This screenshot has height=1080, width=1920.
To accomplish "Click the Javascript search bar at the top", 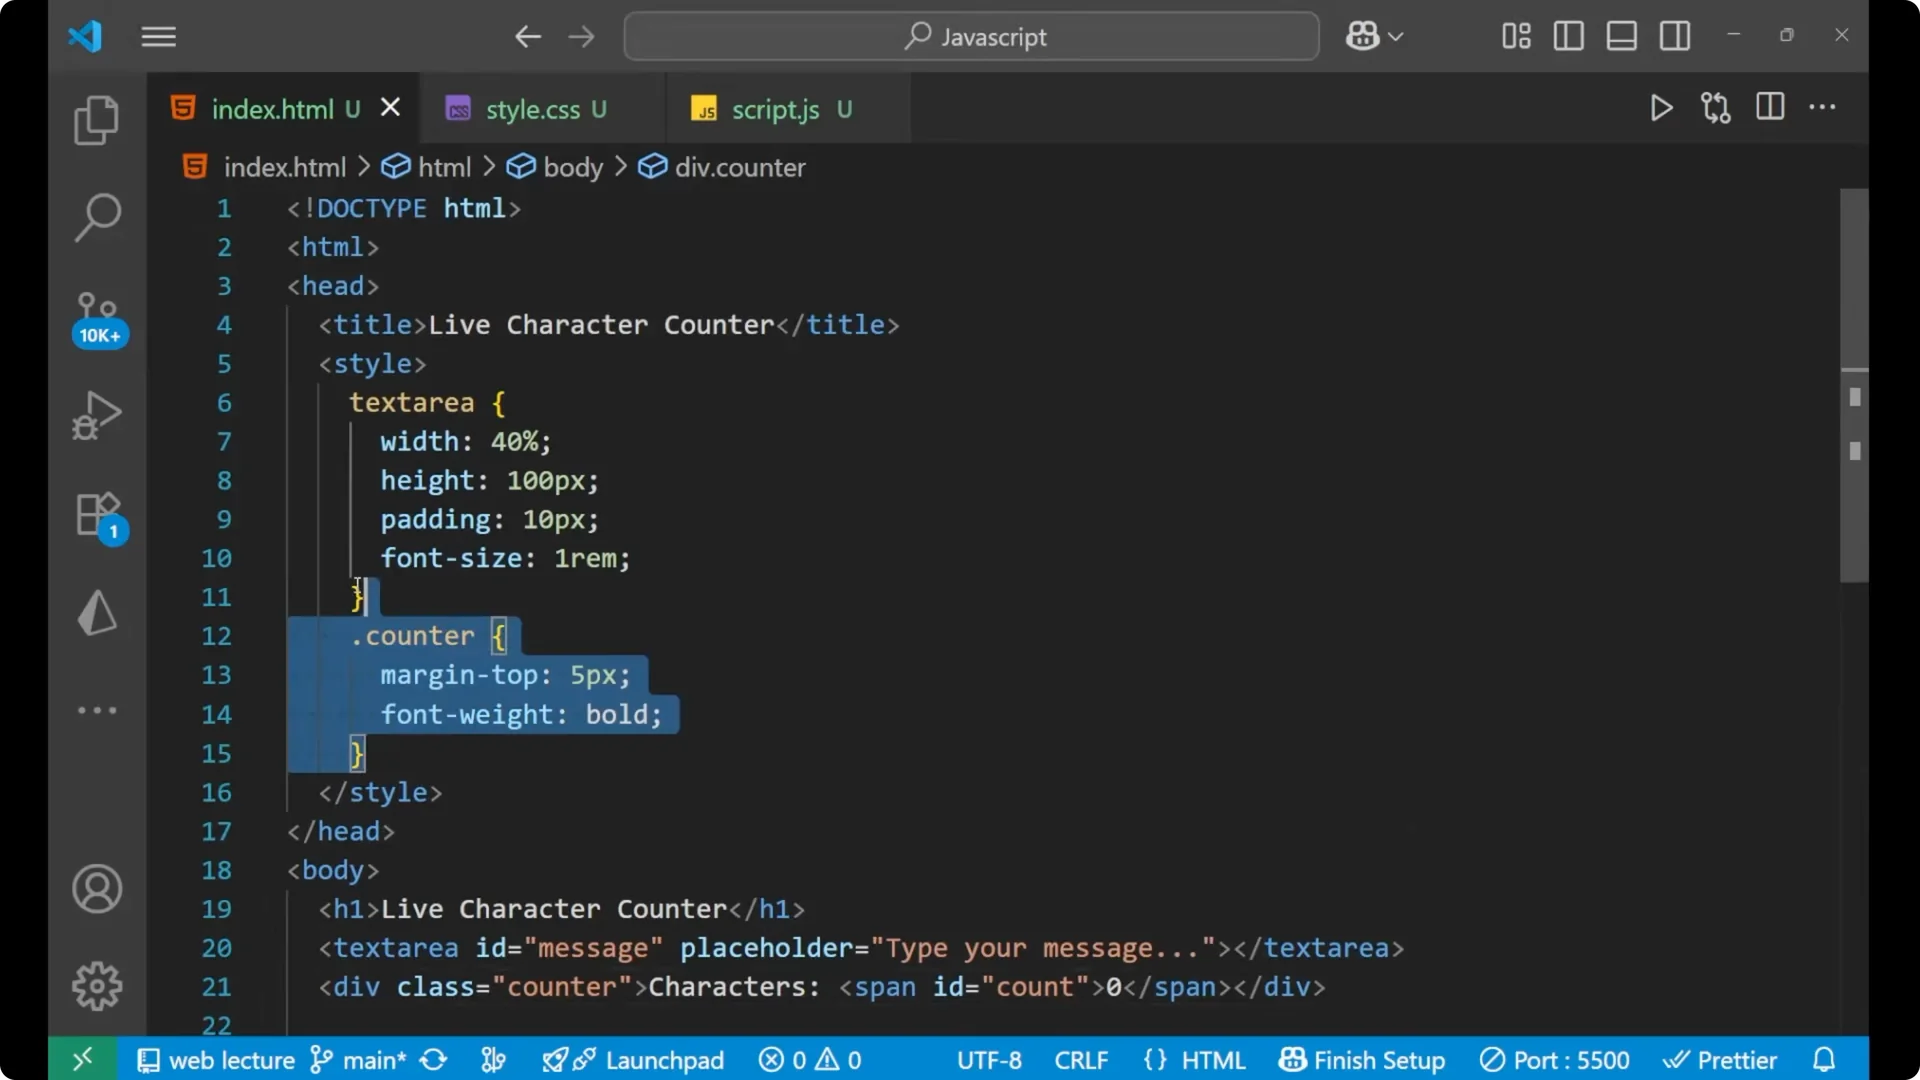I will click(970, 36).
